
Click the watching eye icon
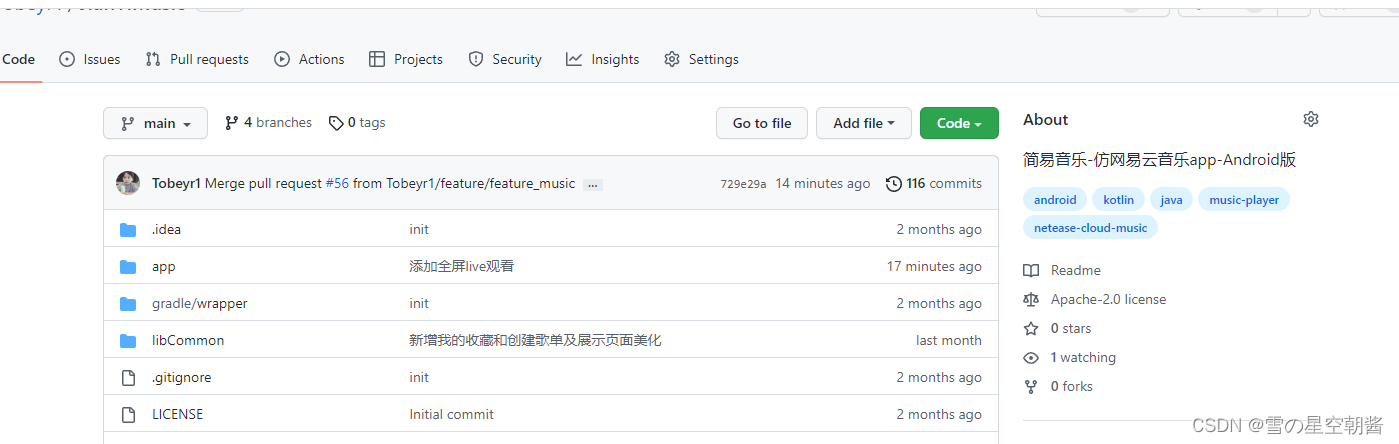(1031, 358)
